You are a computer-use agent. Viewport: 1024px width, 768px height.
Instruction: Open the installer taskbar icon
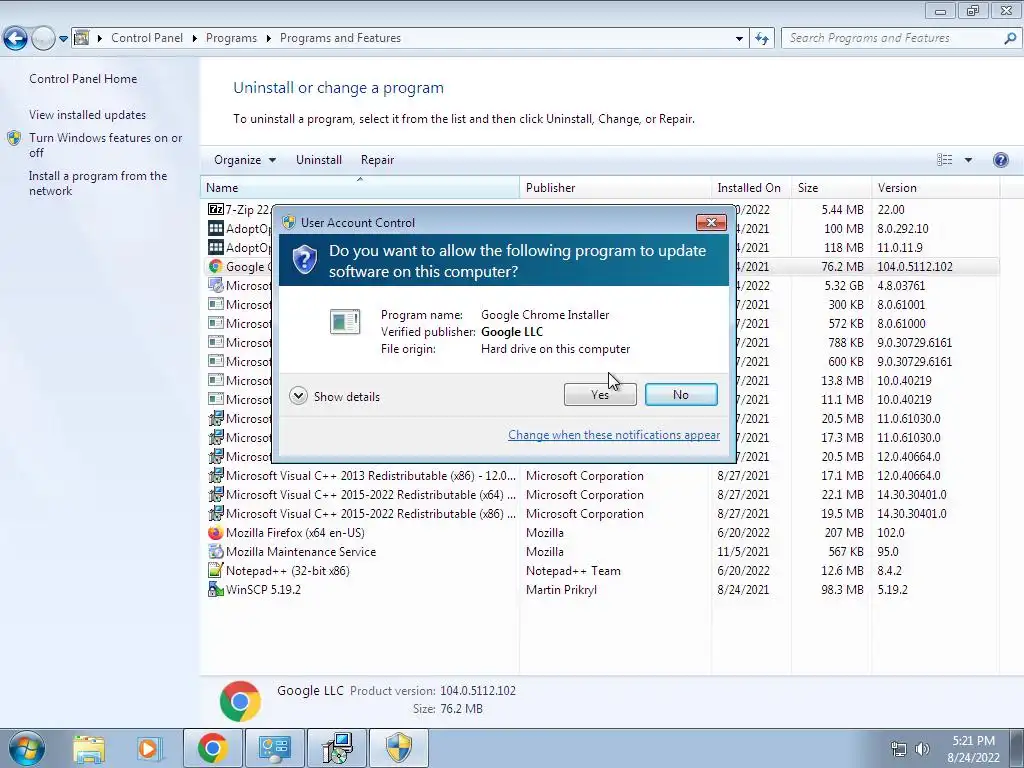(337, 748)
